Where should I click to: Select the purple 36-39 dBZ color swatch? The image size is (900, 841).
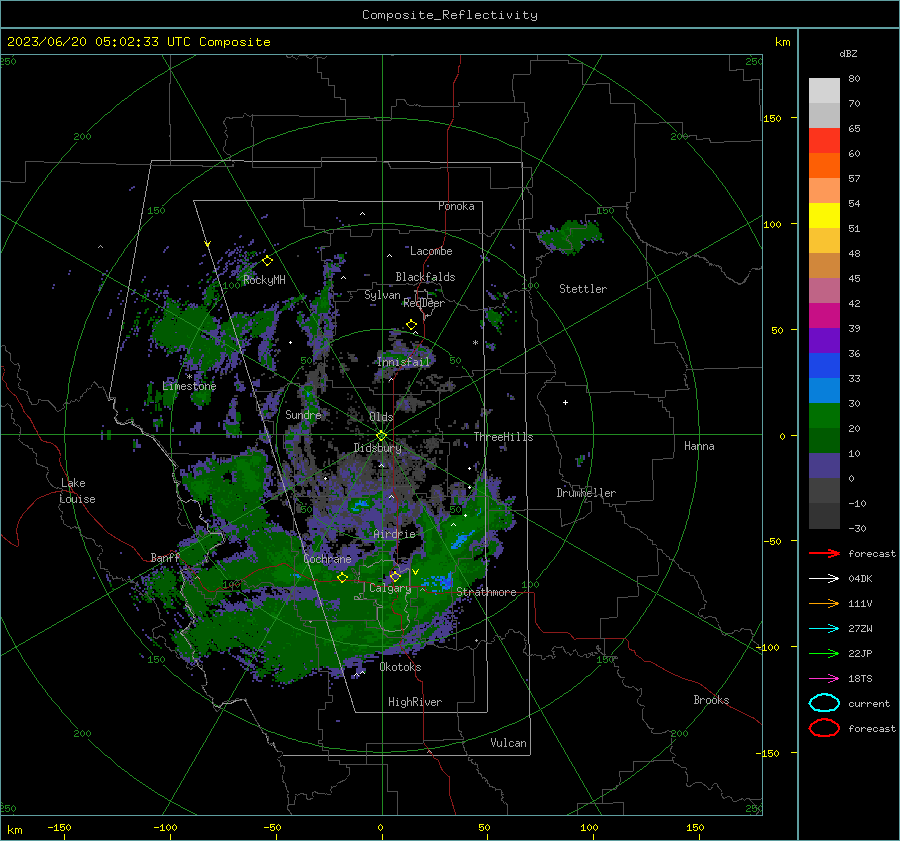point(824,340)
